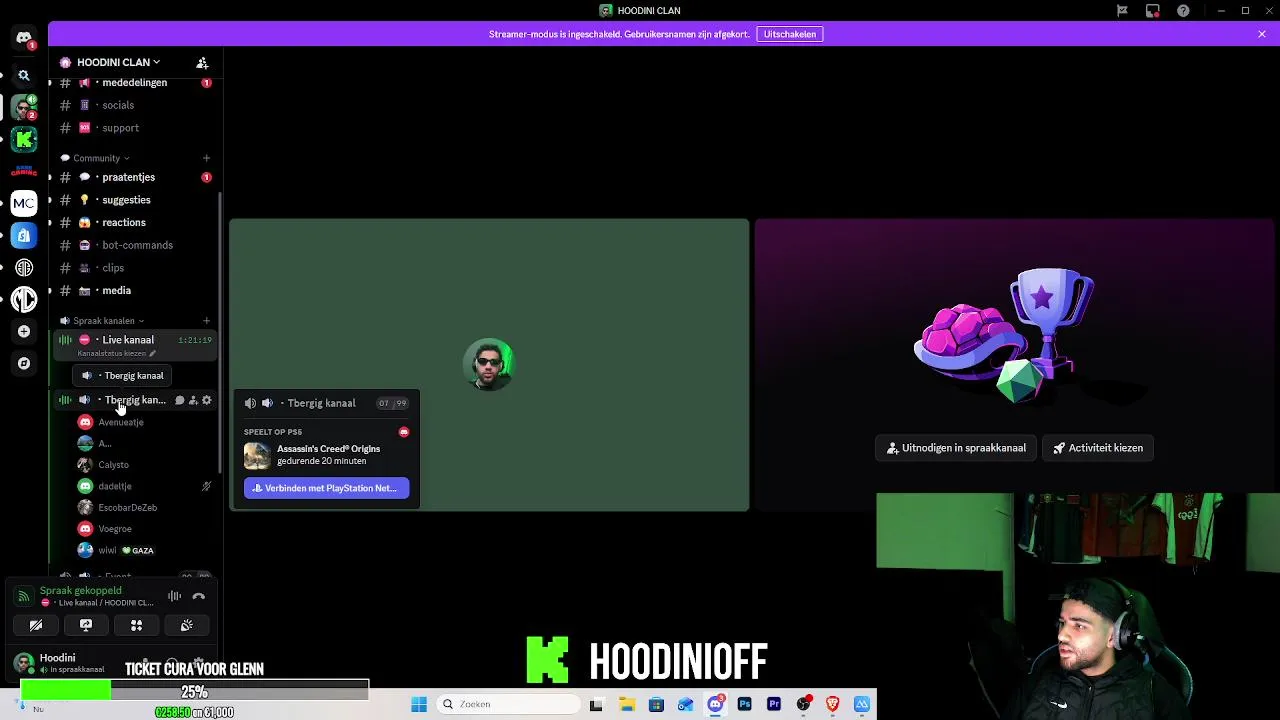Open Discord inbox icon in title bar

click(x=1153, y=10)
